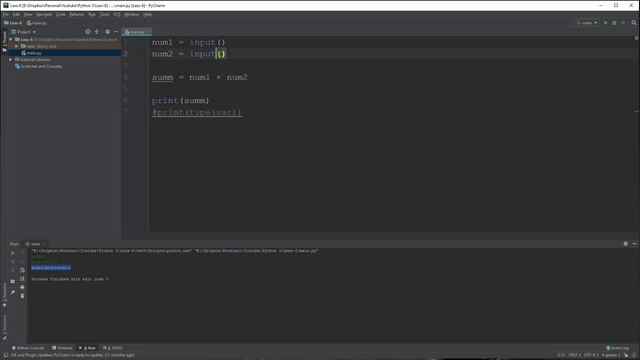Open the File menu

click(x=6, y=14)
